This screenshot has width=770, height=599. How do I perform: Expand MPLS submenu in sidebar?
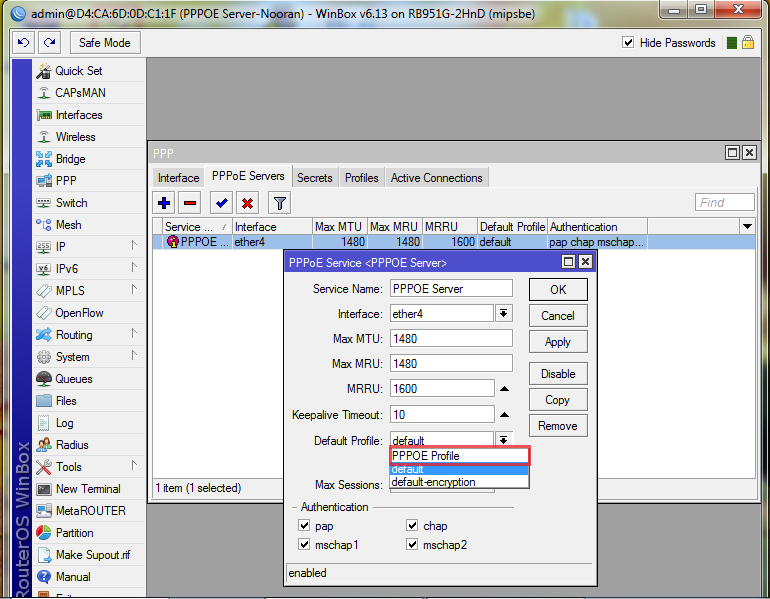pyautogui.click(x=134, y=289)
